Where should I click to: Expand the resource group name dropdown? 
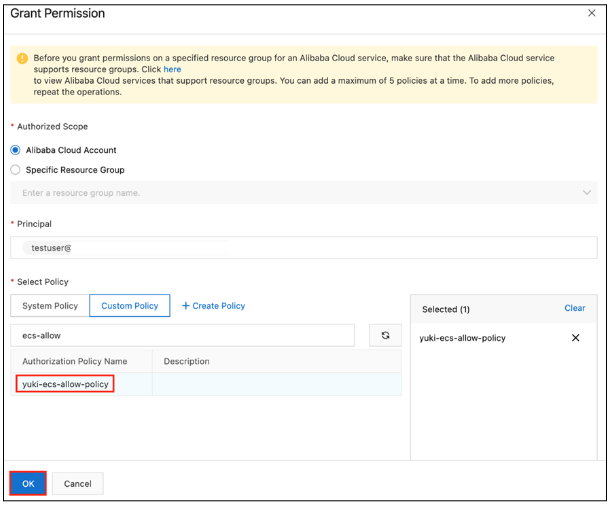[585, 192]
